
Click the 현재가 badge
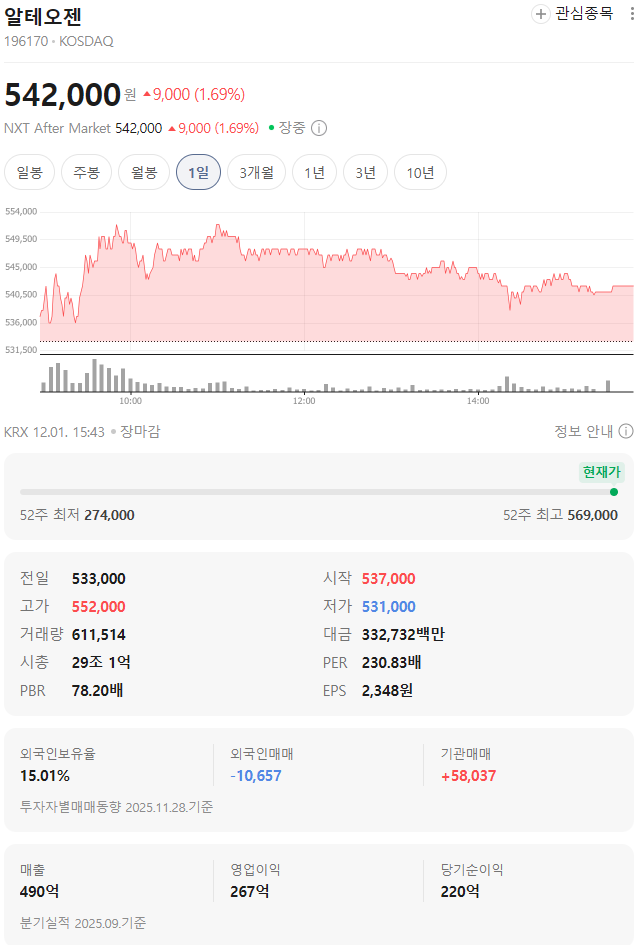point(602,472)
